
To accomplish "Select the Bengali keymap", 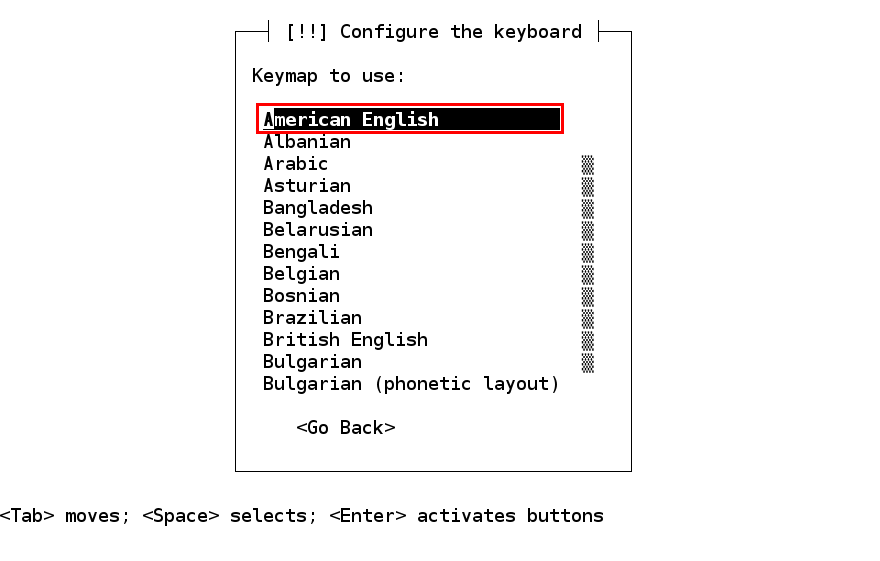I will tap(301, 252).
